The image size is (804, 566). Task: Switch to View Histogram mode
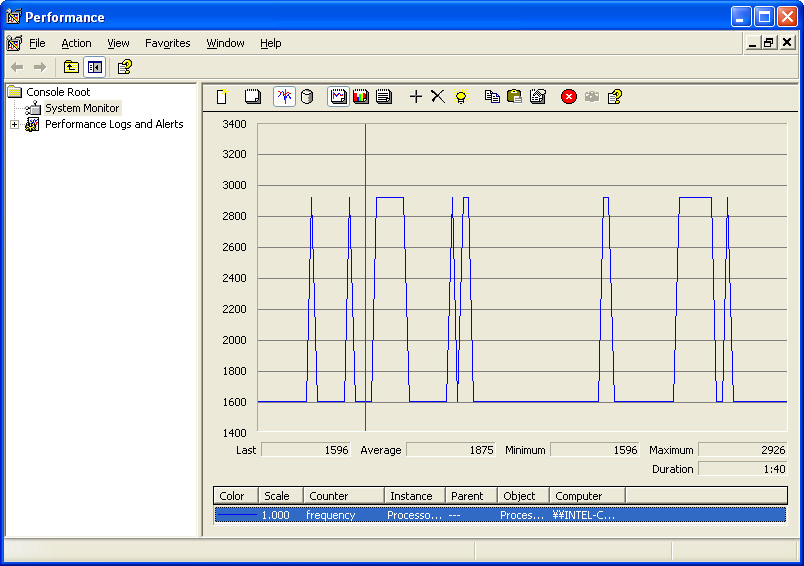(361, 97)
